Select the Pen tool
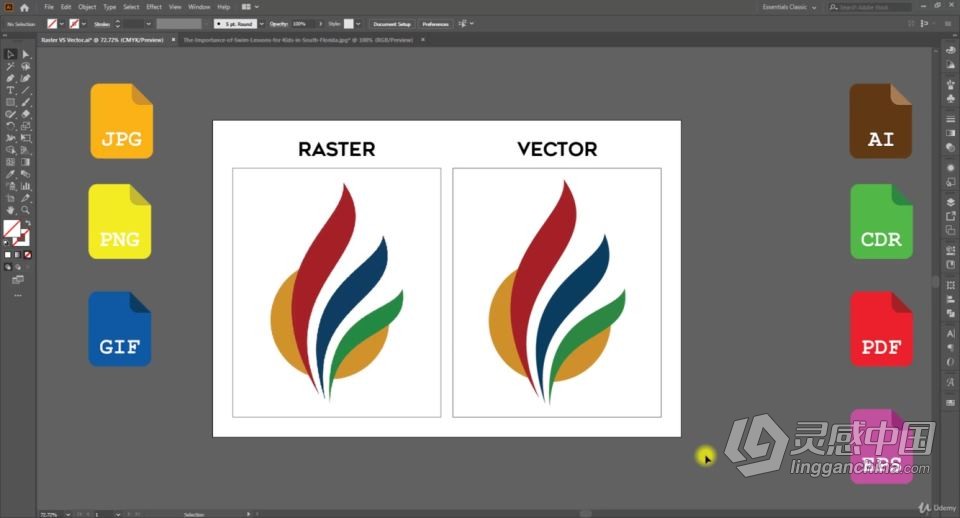960x518 pixels. pyautogui.click(x=10, y=78)
